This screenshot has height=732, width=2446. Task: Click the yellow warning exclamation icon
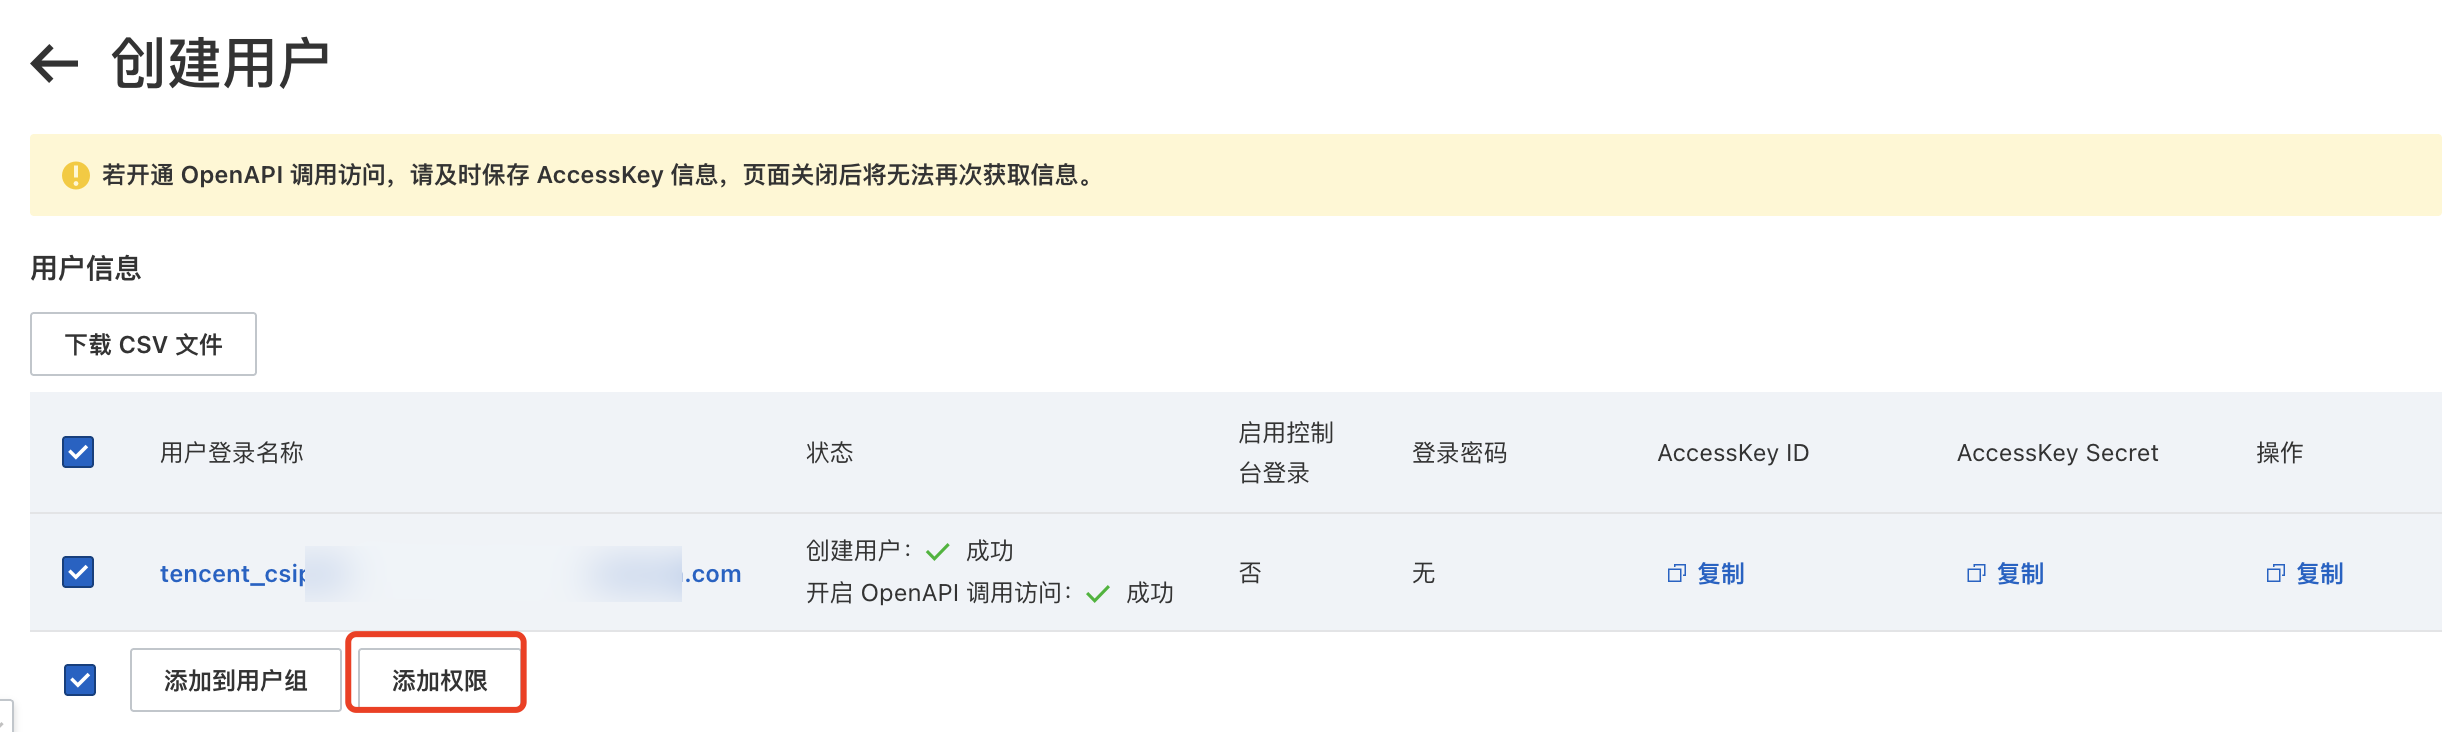[75, 175]
